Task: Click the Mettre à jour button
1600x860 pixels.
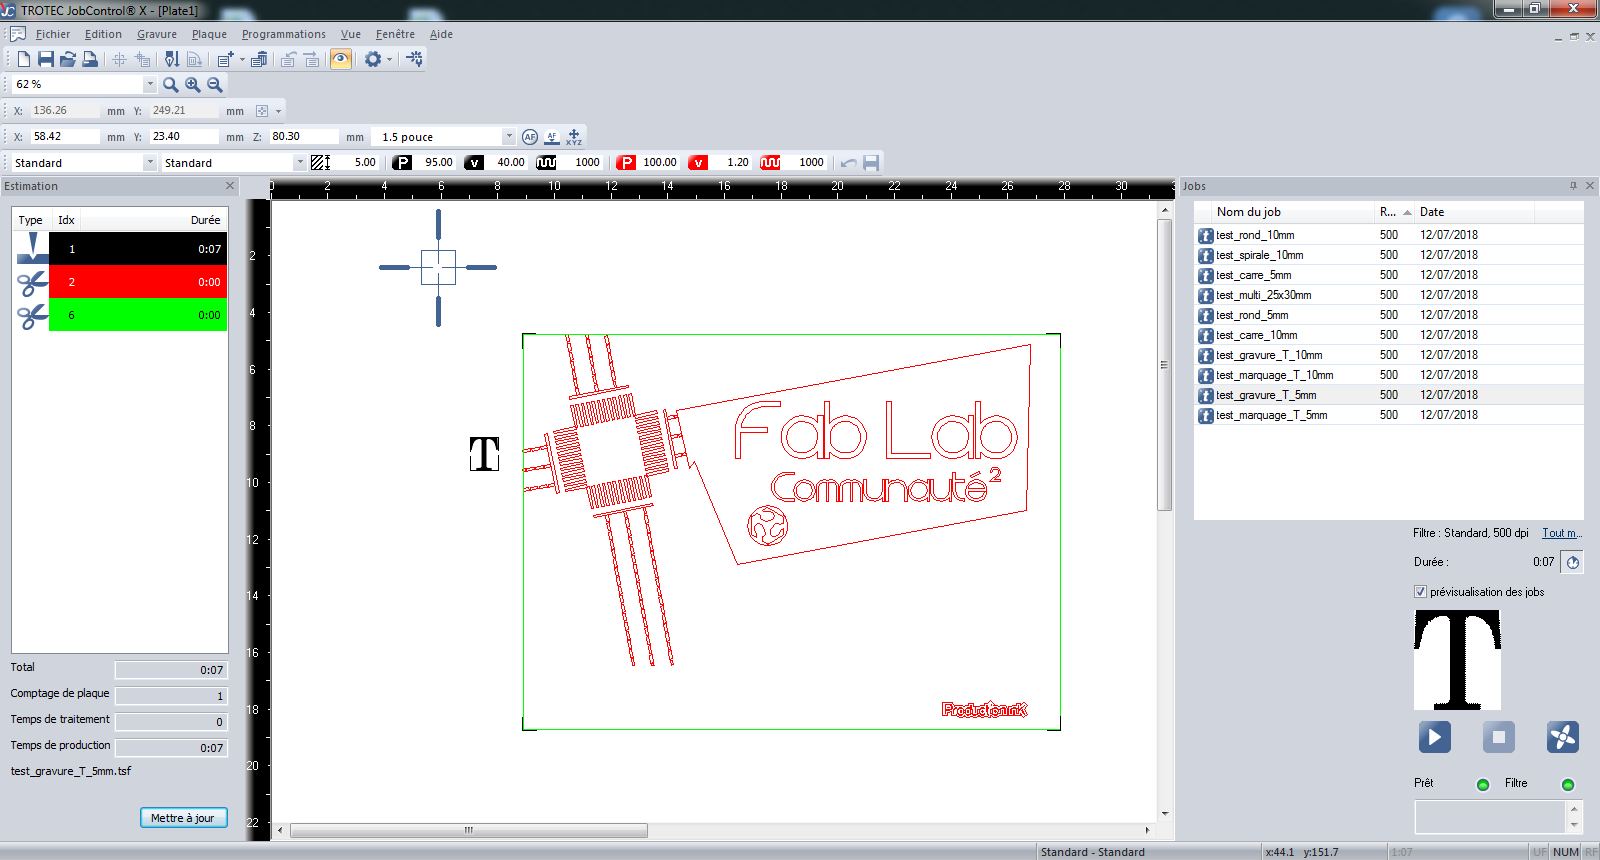Action: coord(183,818)
